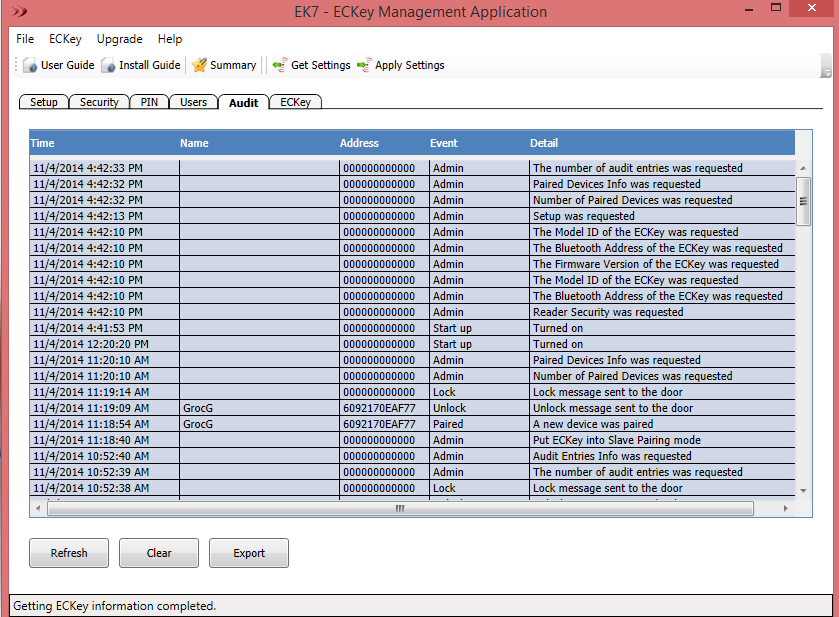Click the vertical scrollbar up arrow
Image resolution: width=839 pixels, height=617 pixels.
(803, 168)
